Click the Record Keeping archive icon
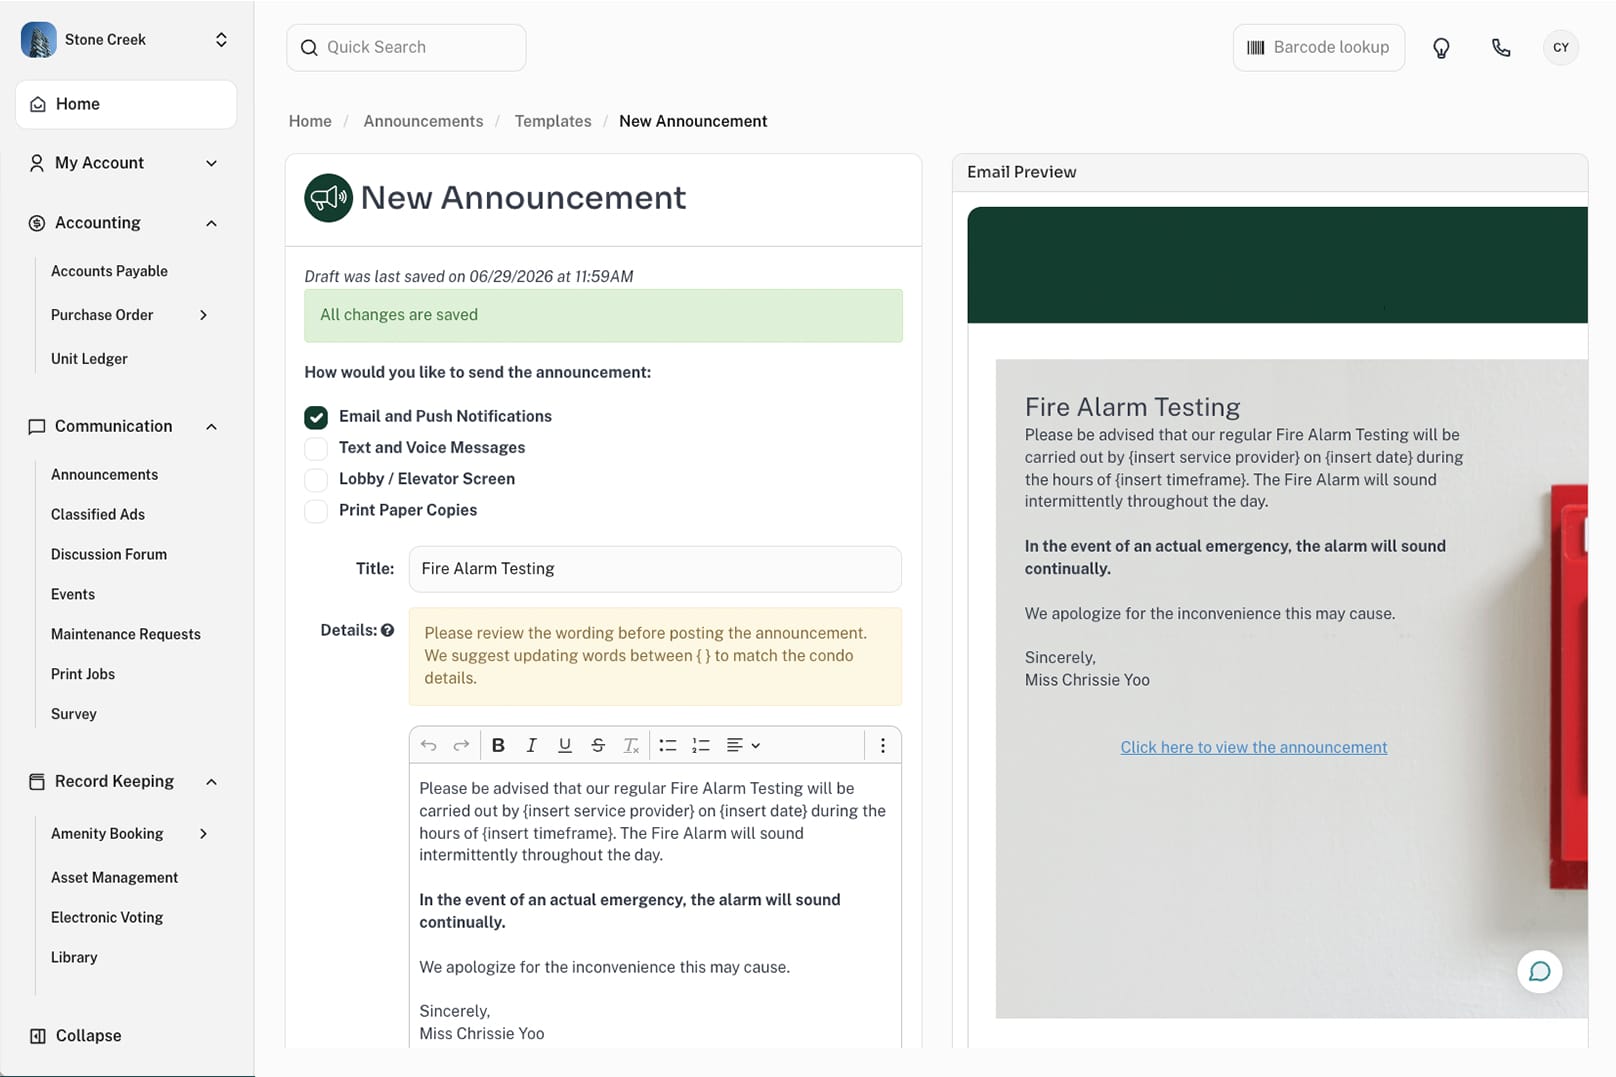1616x1077 pixels. coord(37,781)
